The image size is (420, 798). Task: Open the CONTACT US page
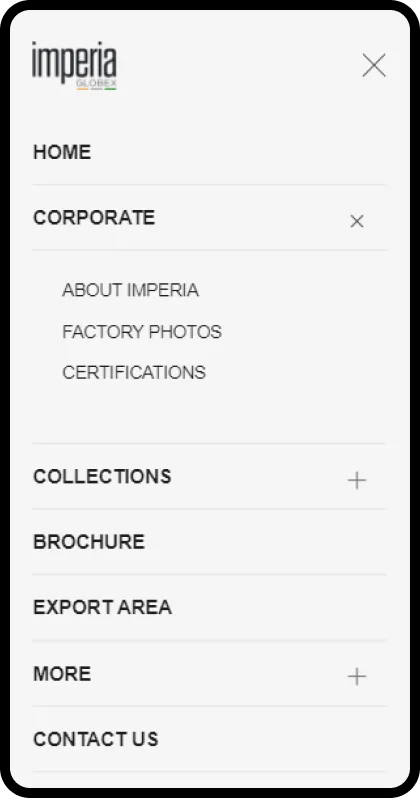[96, 739]
